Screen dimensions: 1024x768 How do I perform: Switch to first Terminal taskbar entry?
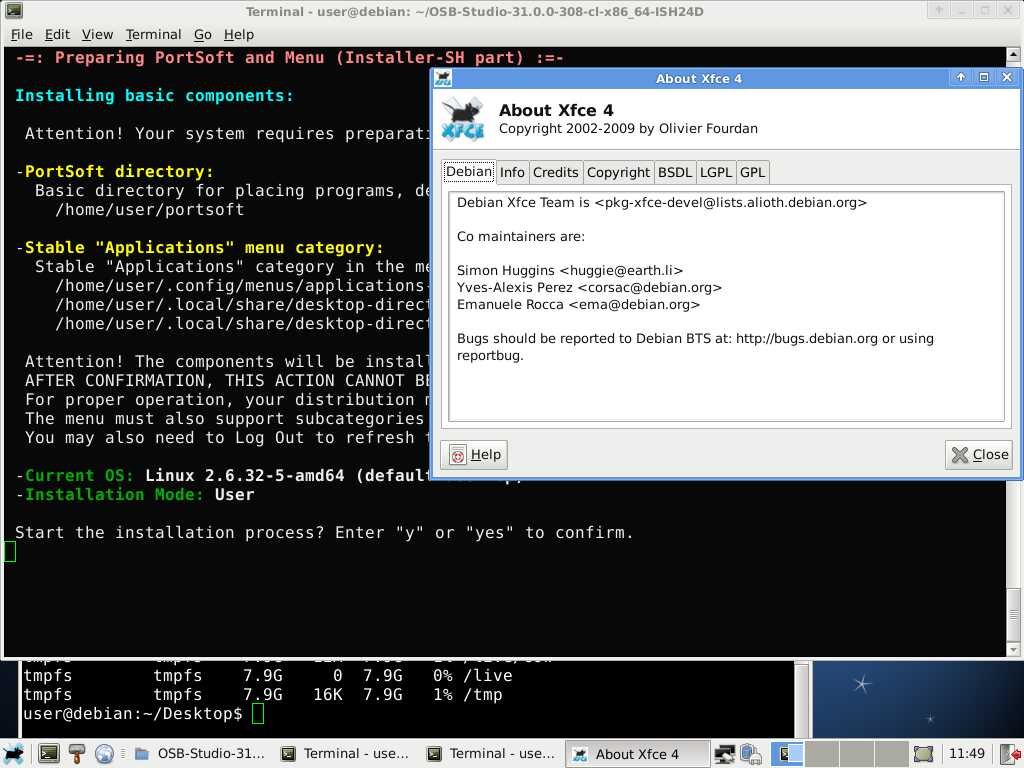click(x=345, y=754)
